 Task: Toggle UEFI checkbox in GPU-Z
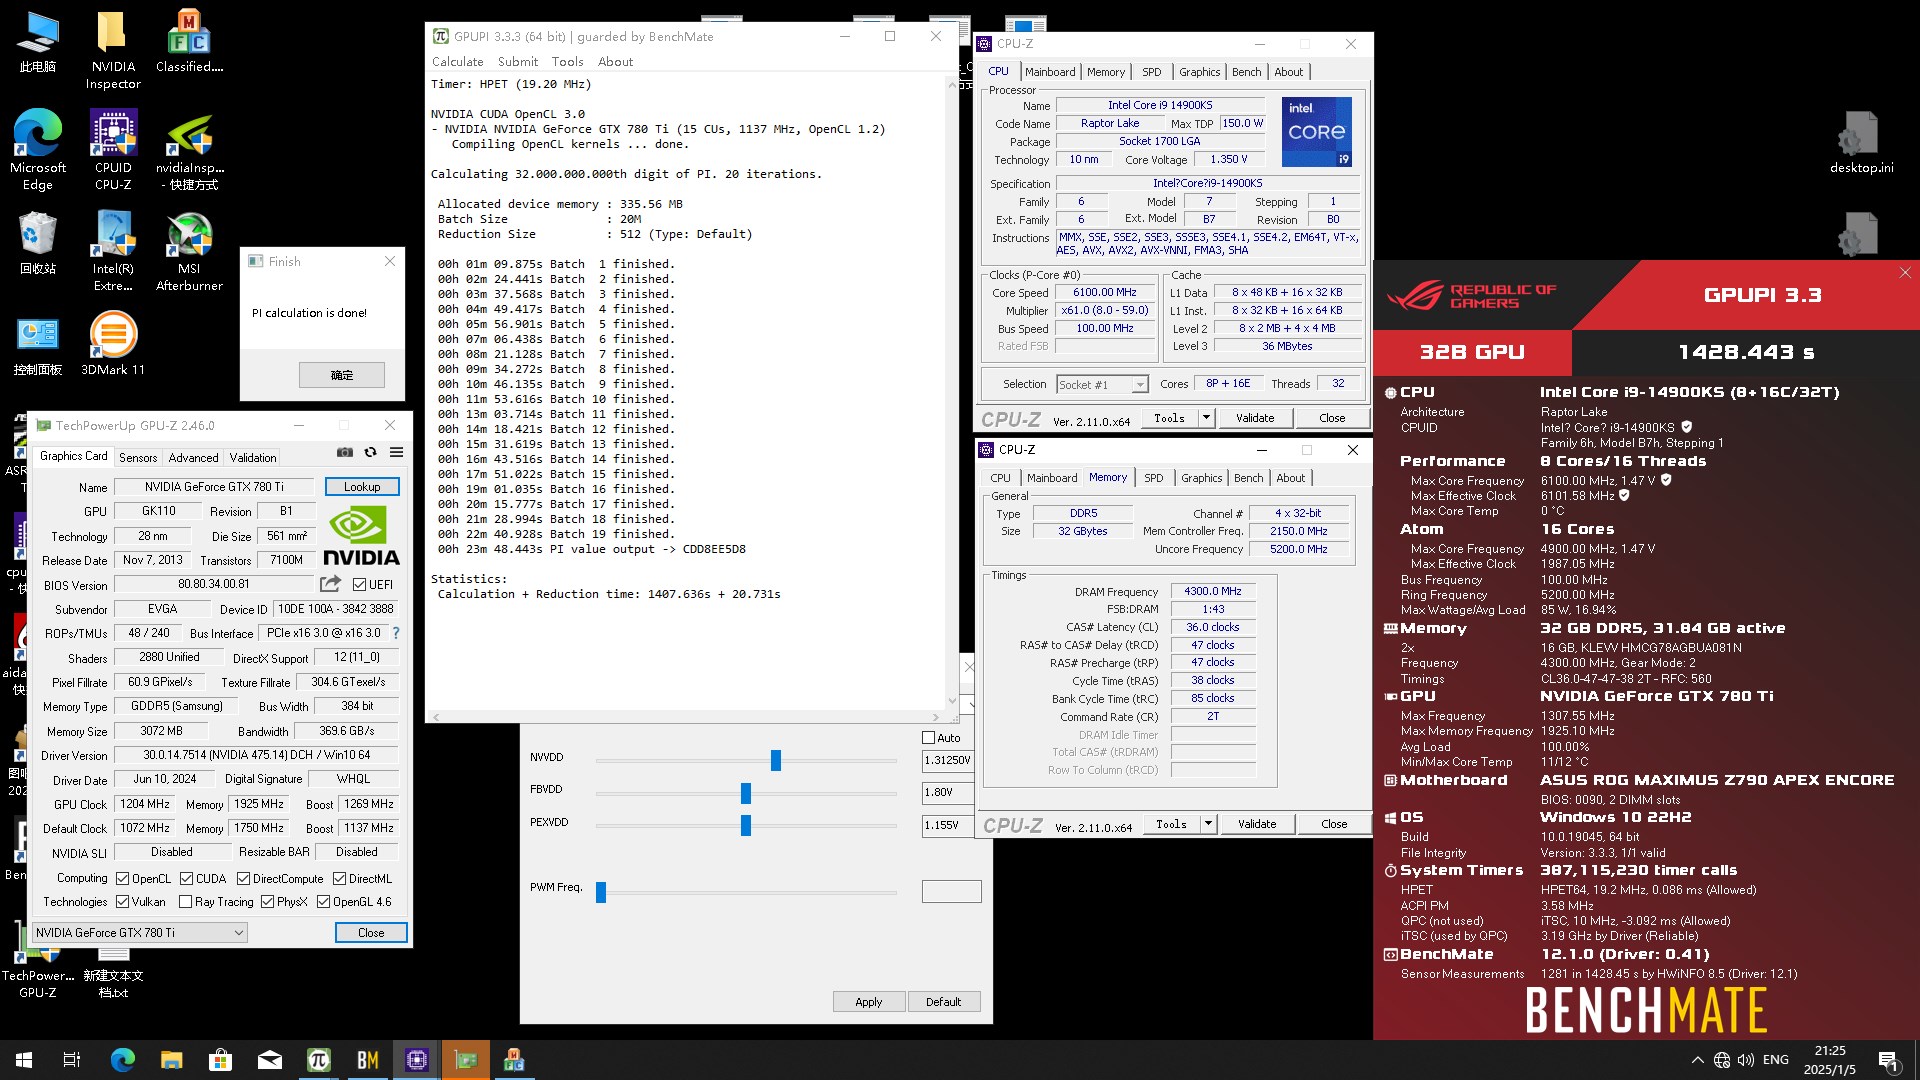pyautogui.click(x=359, y=585)
